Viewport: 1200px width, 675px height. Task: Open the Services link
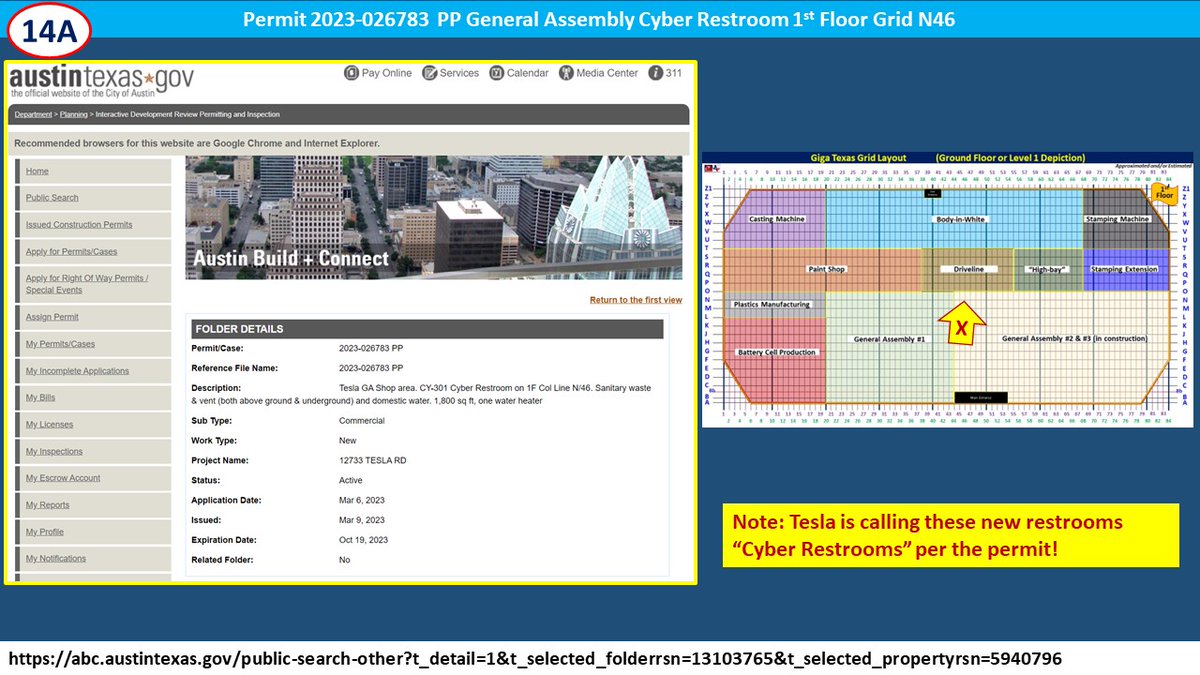pyautogui.click(x=459, y=73)
